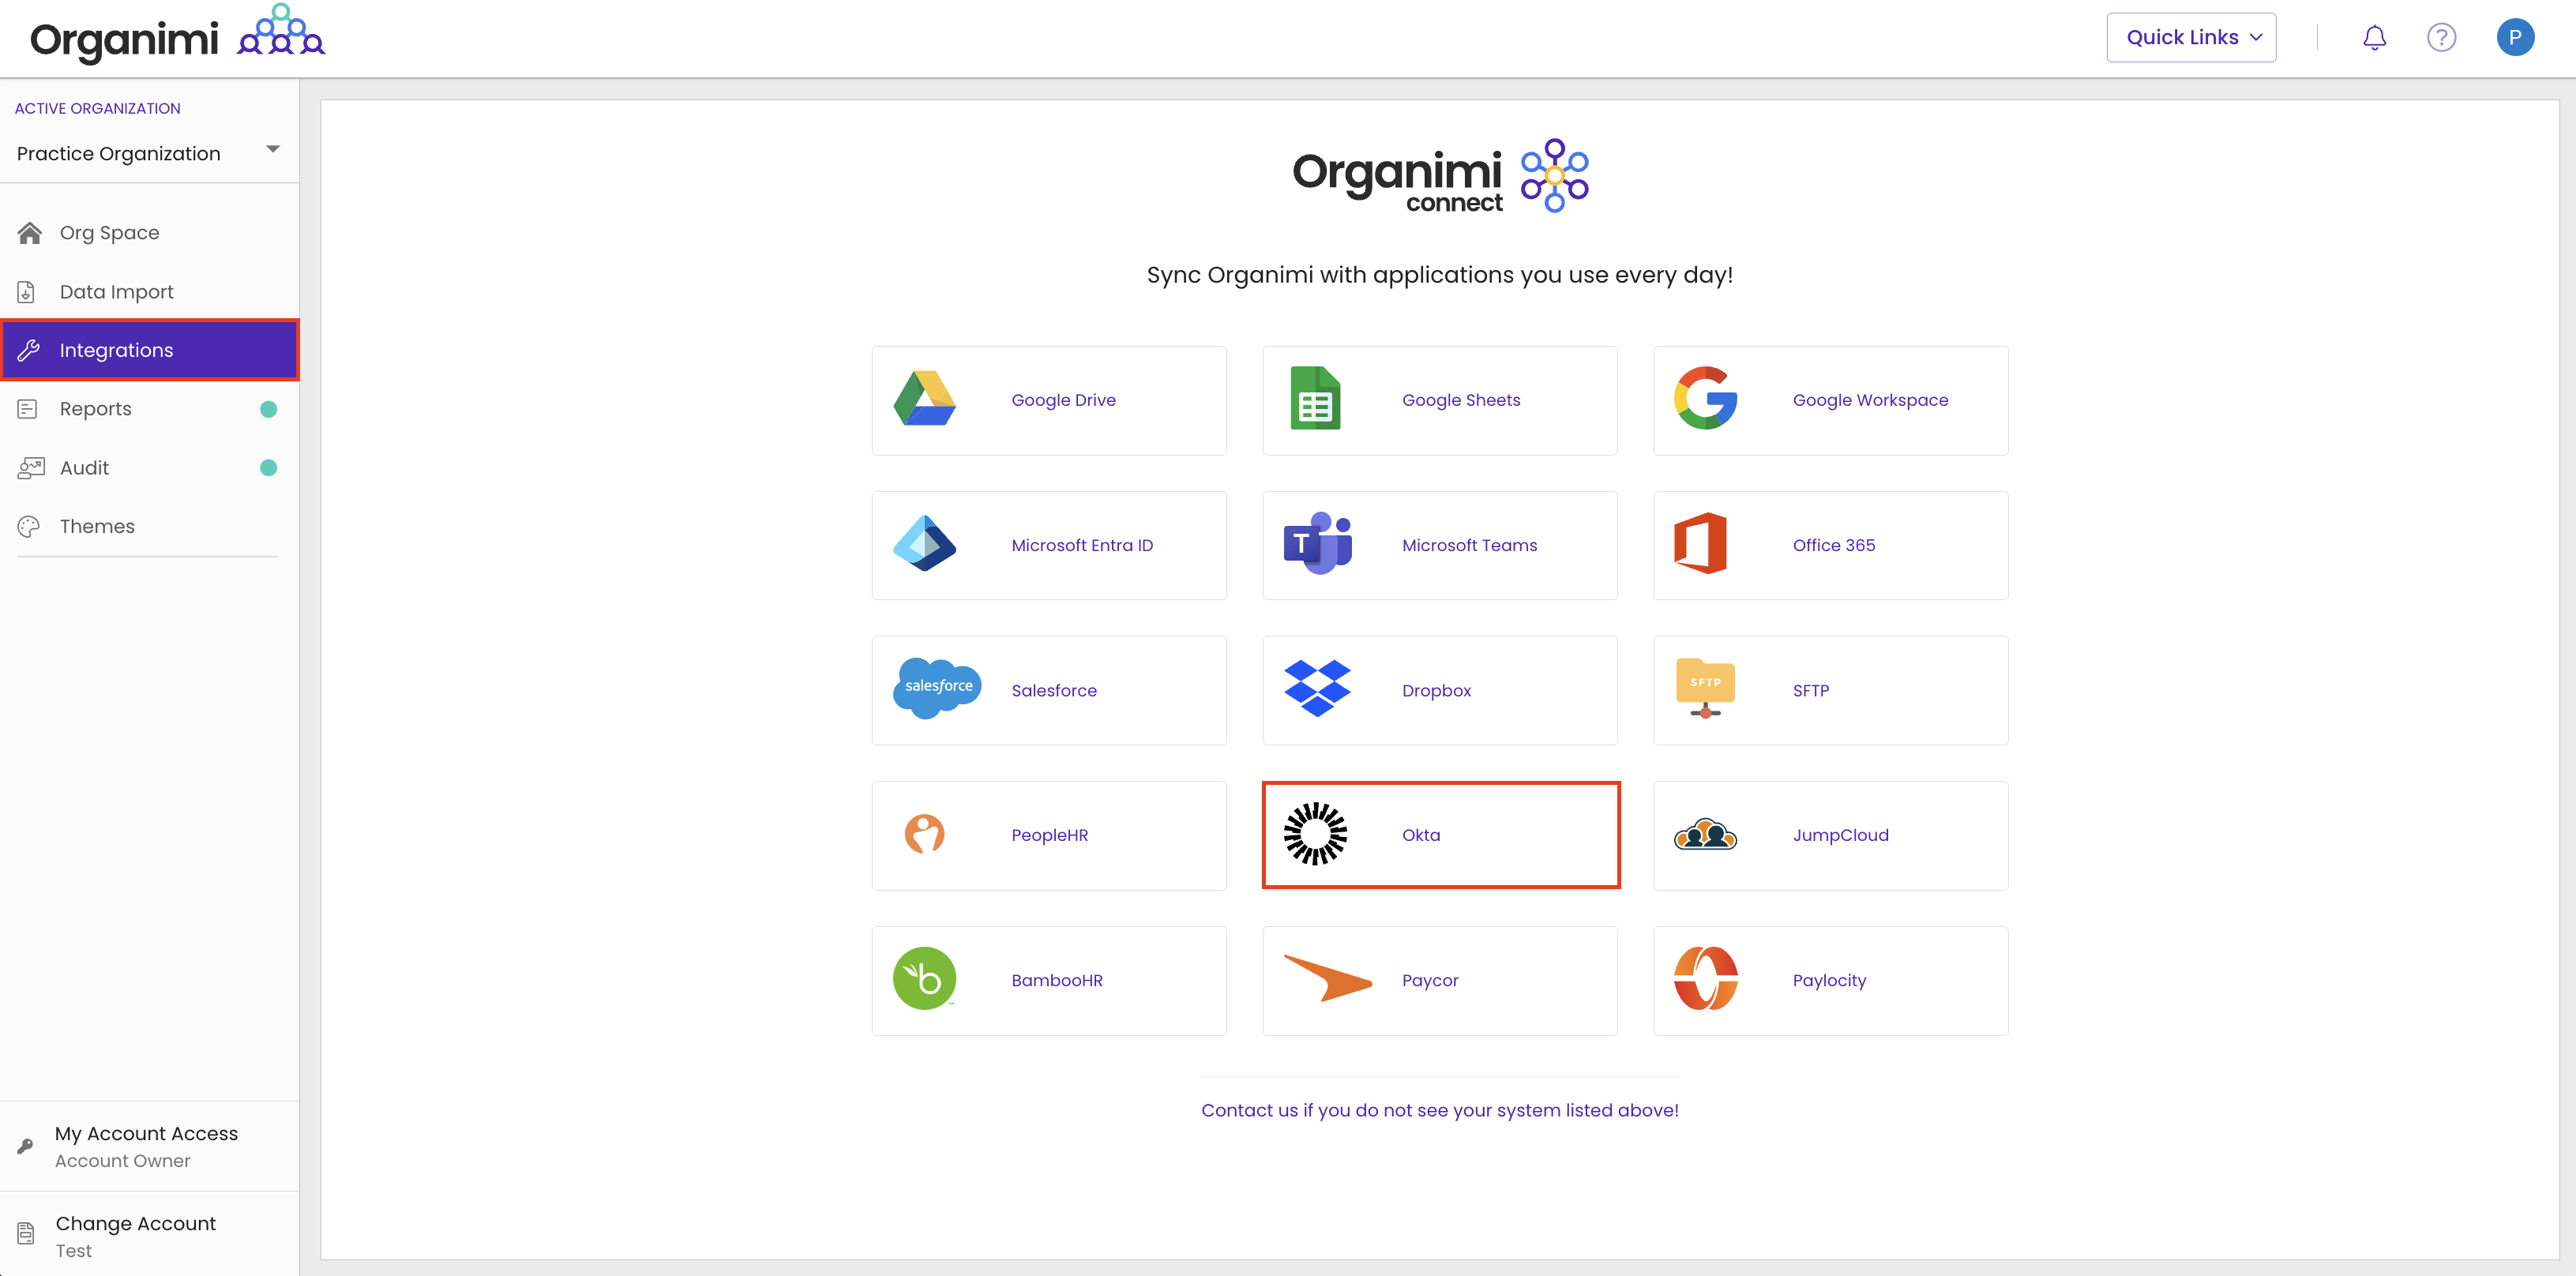Open the user profile avatar P

(x=2514, y=38)
